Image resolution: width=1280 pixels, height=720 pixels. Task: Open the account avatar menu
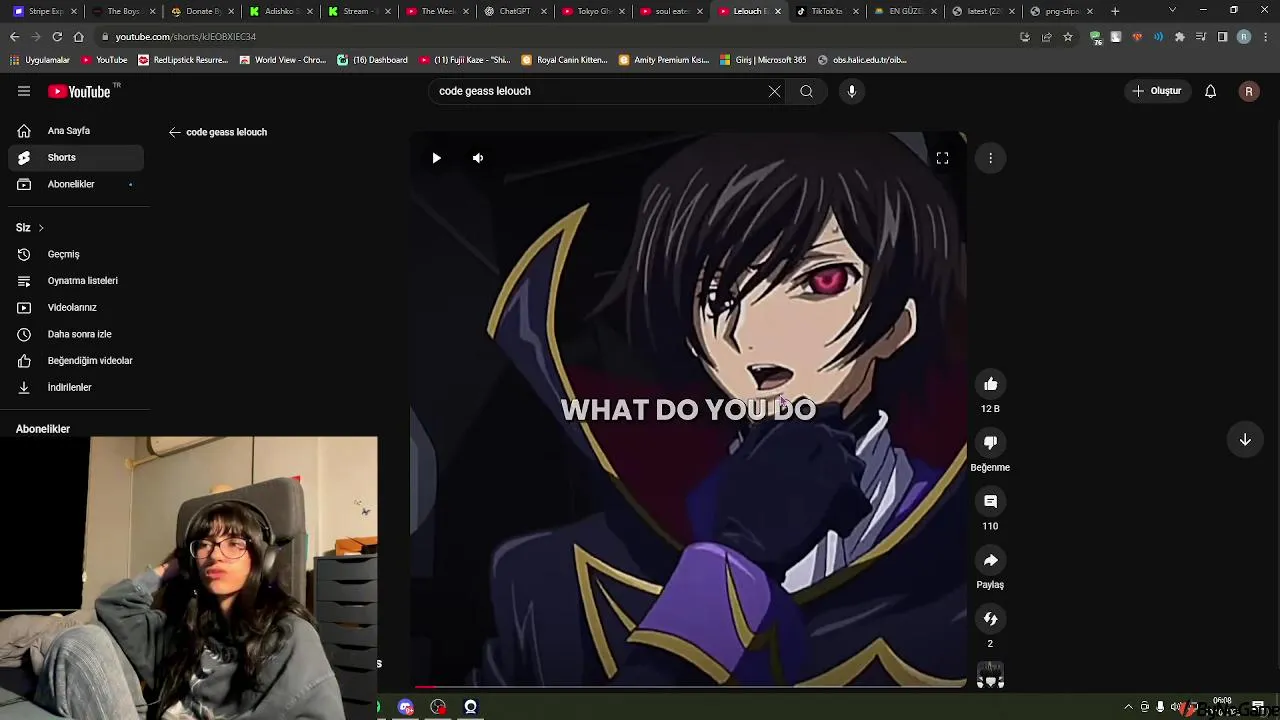1248,91
